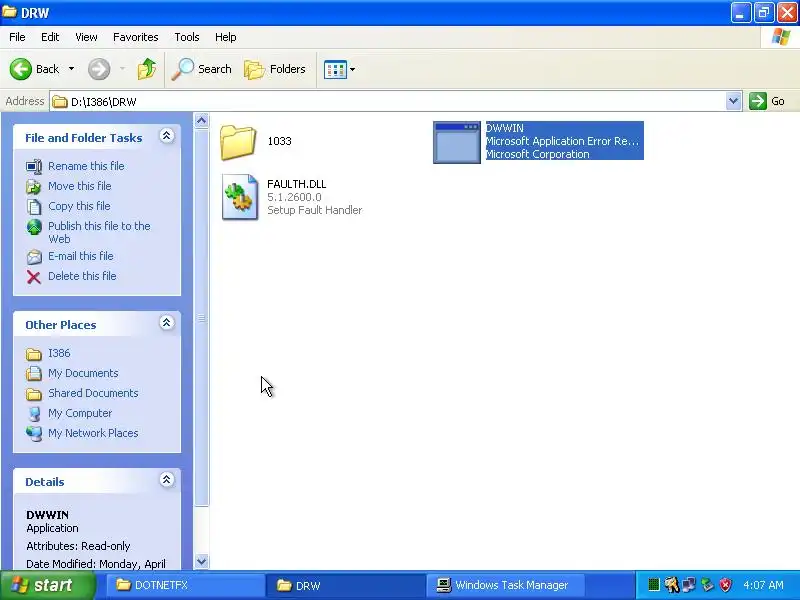Click the Rename this file icon
The height and width of the screenshot is (600, 800).
(34, 166)
